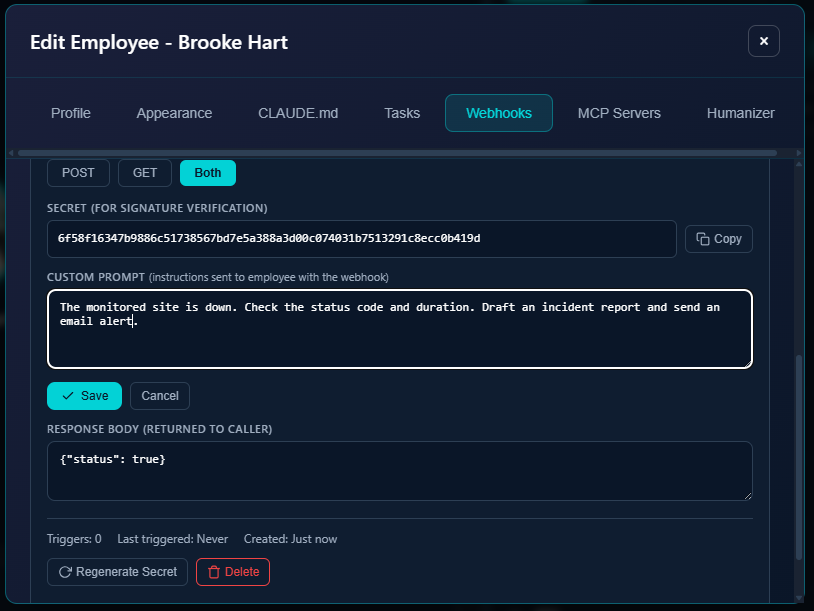Save the webhook configuration

click(x=84, y=395)
